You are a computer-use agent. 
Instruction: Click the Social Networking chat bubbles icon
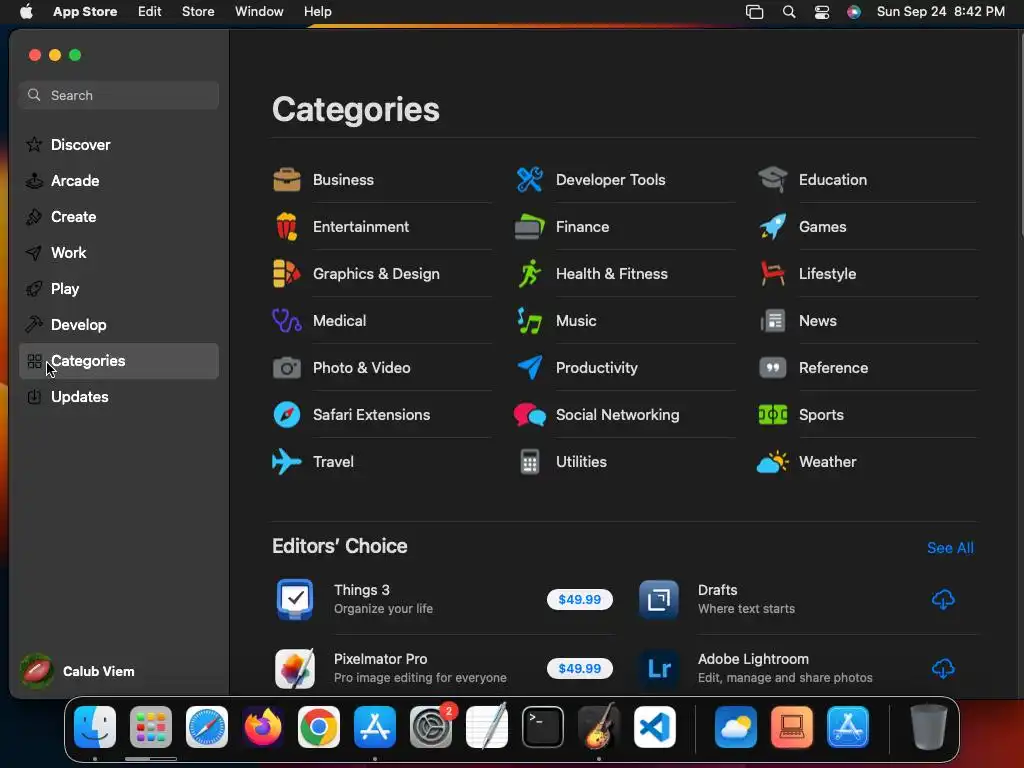click(x=530, y=415)
